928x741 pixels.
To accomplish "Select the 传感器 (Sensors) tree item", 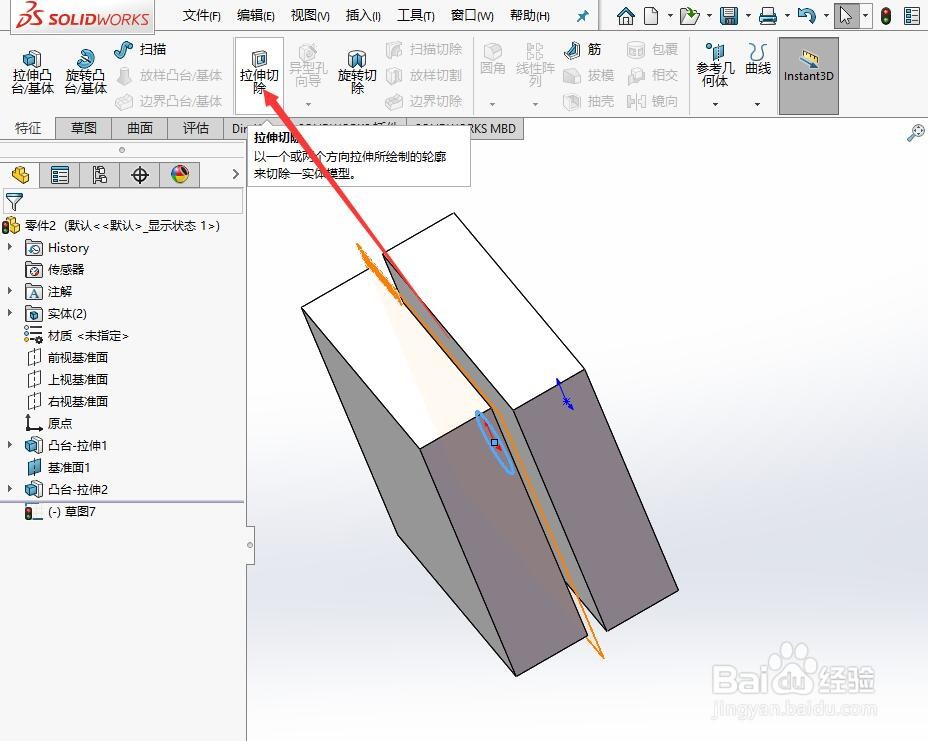I will (54, 269).
